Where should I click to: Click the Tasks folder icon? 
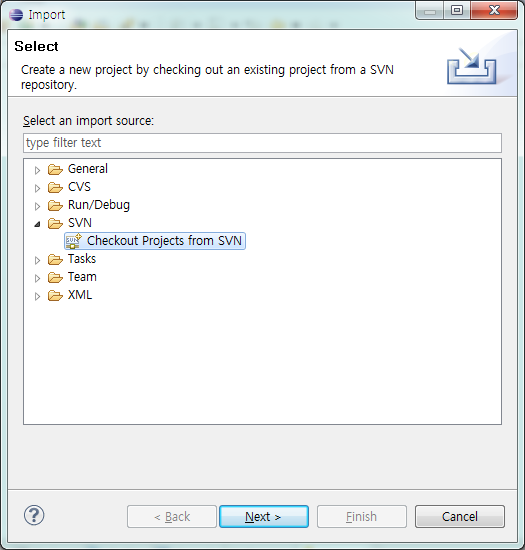[x=55, y=259]
